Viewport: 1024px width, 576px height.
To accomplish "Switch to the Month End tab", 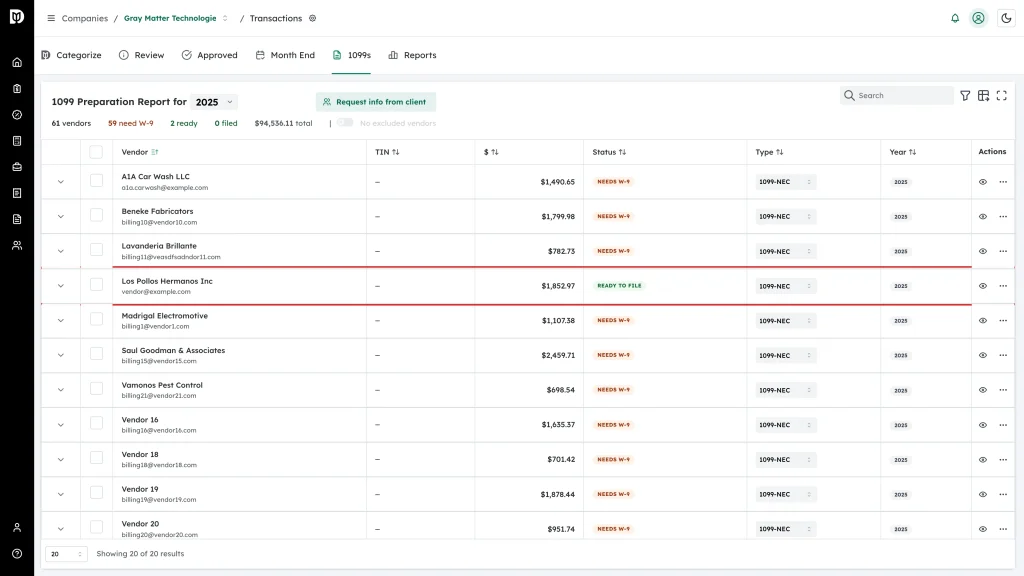I will [x=285, y=56].
